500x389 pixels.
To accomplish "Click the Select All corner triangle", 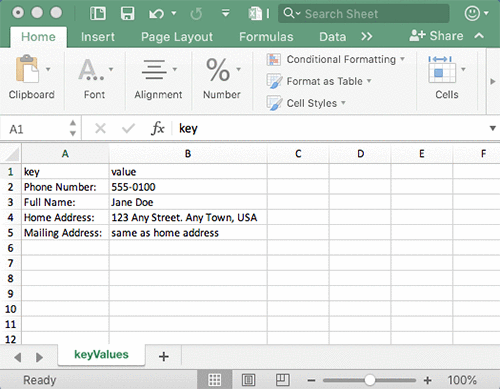I will [11, 154].
